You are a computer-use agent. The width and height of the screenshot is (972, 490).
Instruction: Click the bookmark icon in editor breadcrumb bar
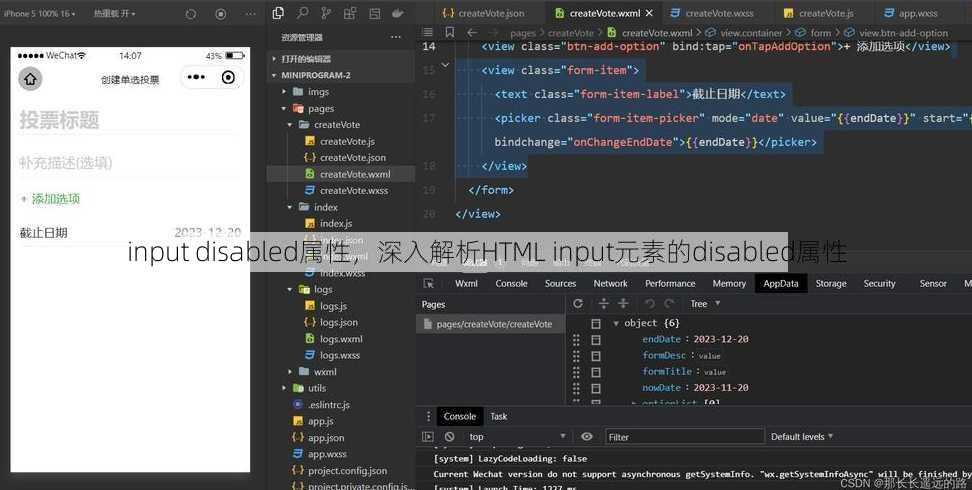(x=450, y=32)
